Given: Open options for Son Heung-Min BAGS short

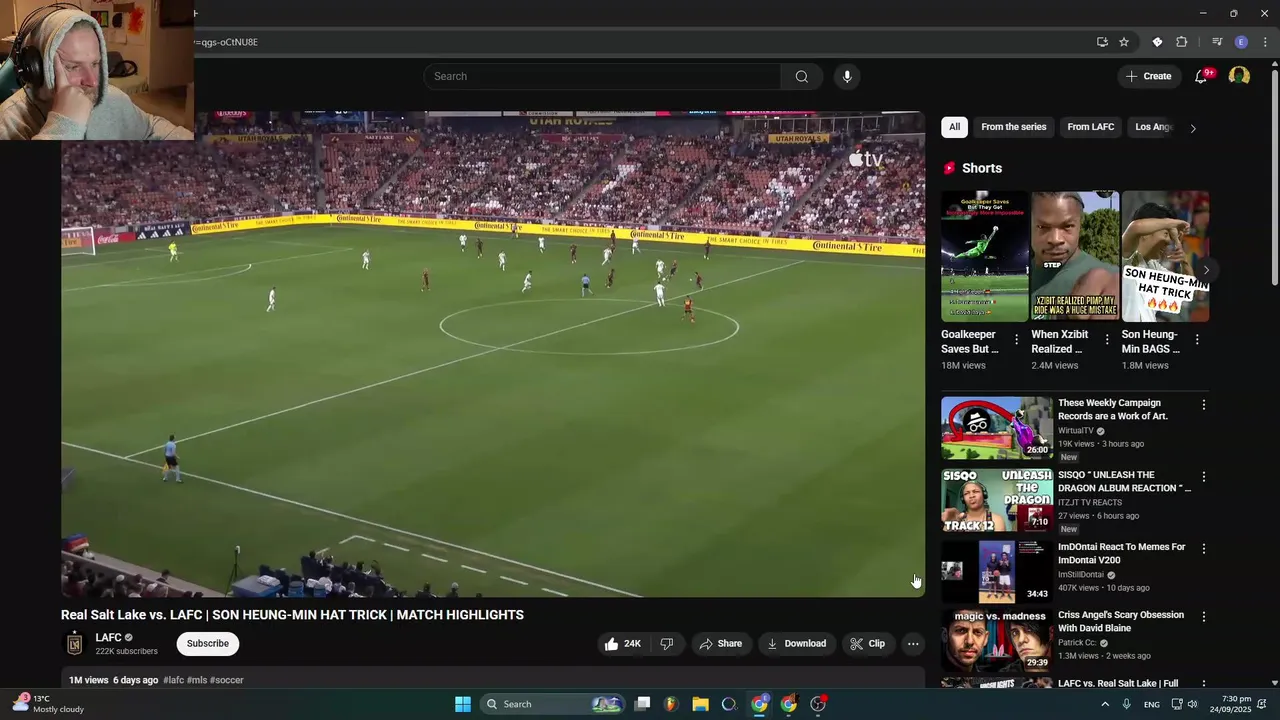Looking at the screenshot, I should [x=1197, y=340].
